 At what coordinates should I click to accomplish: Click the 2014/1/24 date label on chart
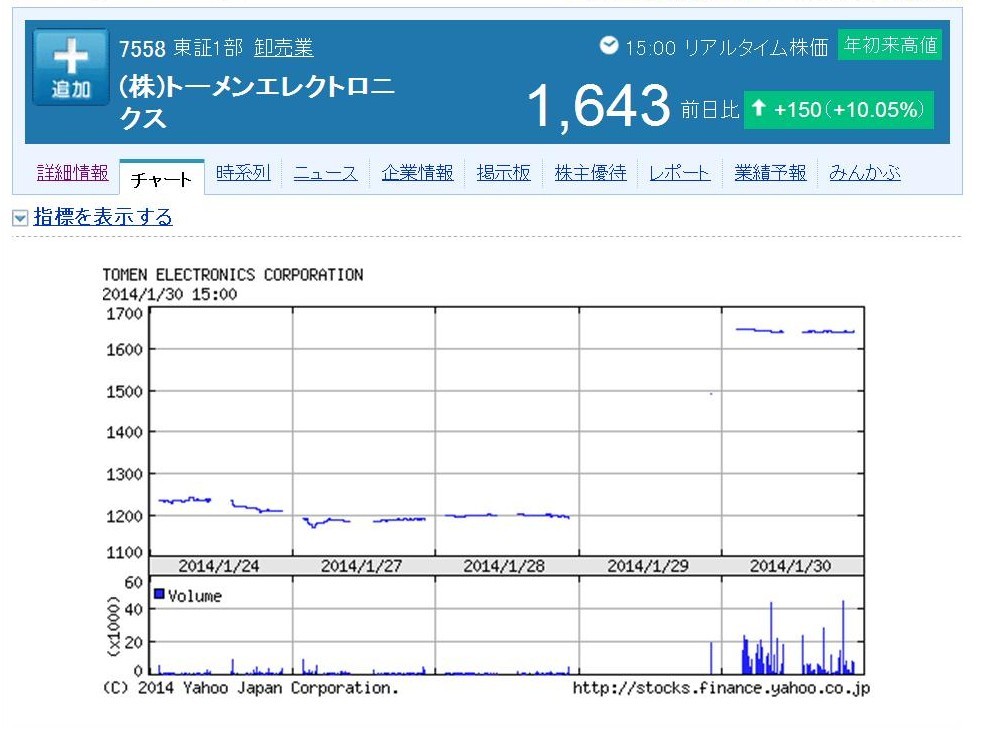219,566
